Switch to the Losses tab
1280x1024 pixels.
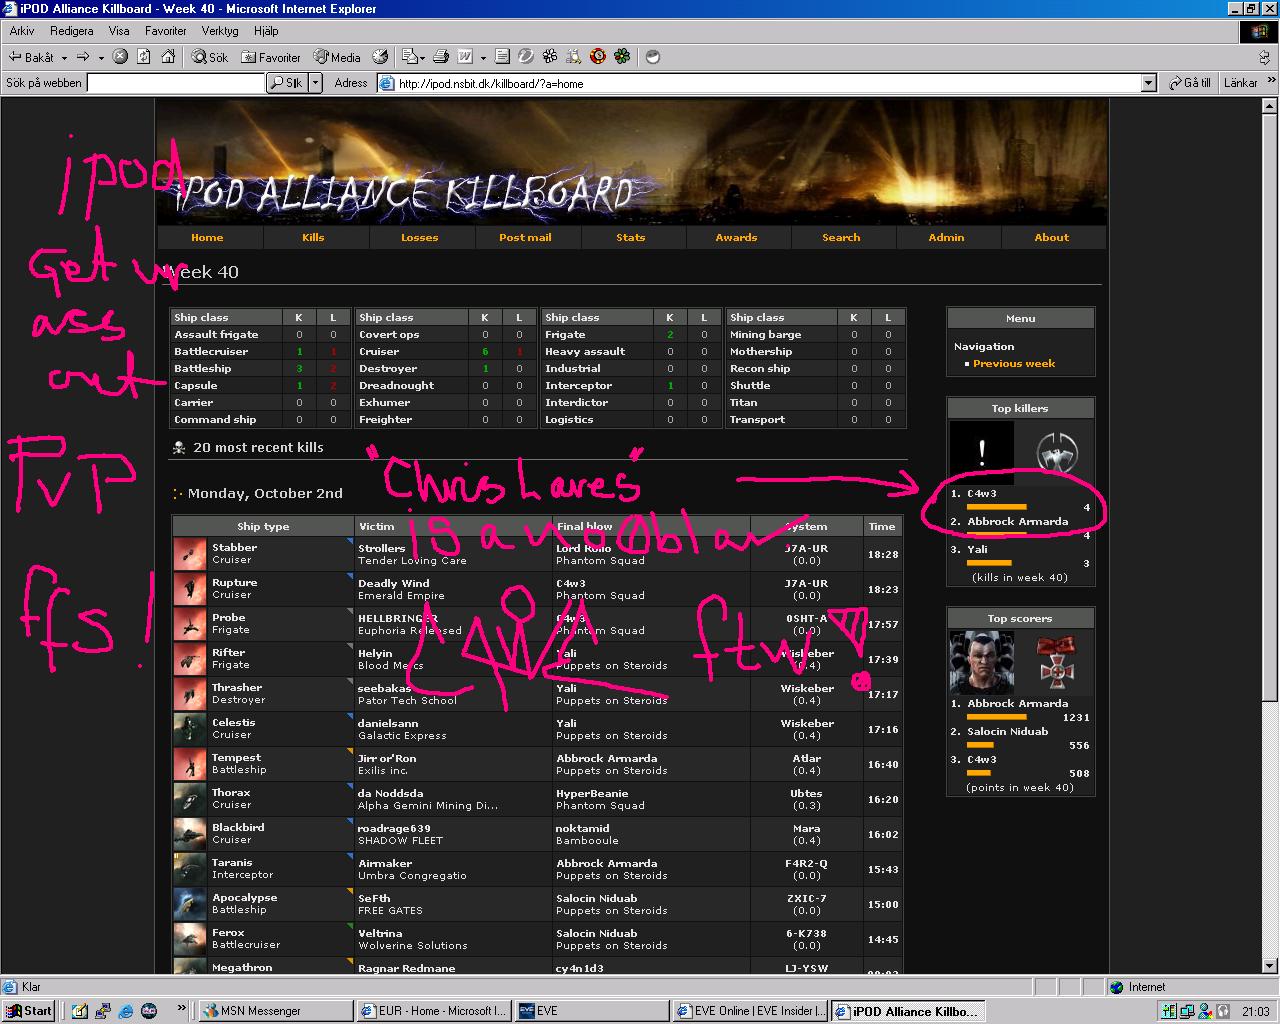click(419, 237)
